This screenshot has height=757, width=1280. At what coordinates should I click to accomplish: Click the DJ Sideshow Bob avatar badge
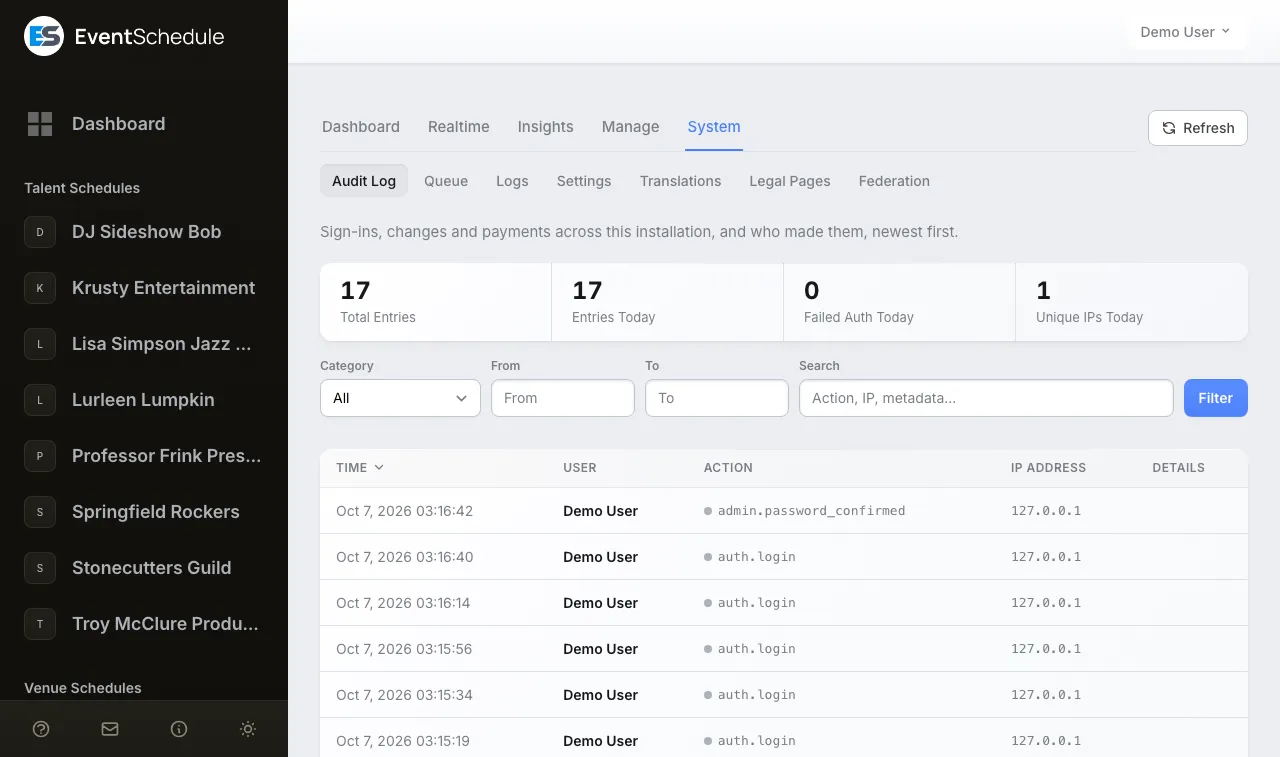pyautogui.click(x=40, y=232)
